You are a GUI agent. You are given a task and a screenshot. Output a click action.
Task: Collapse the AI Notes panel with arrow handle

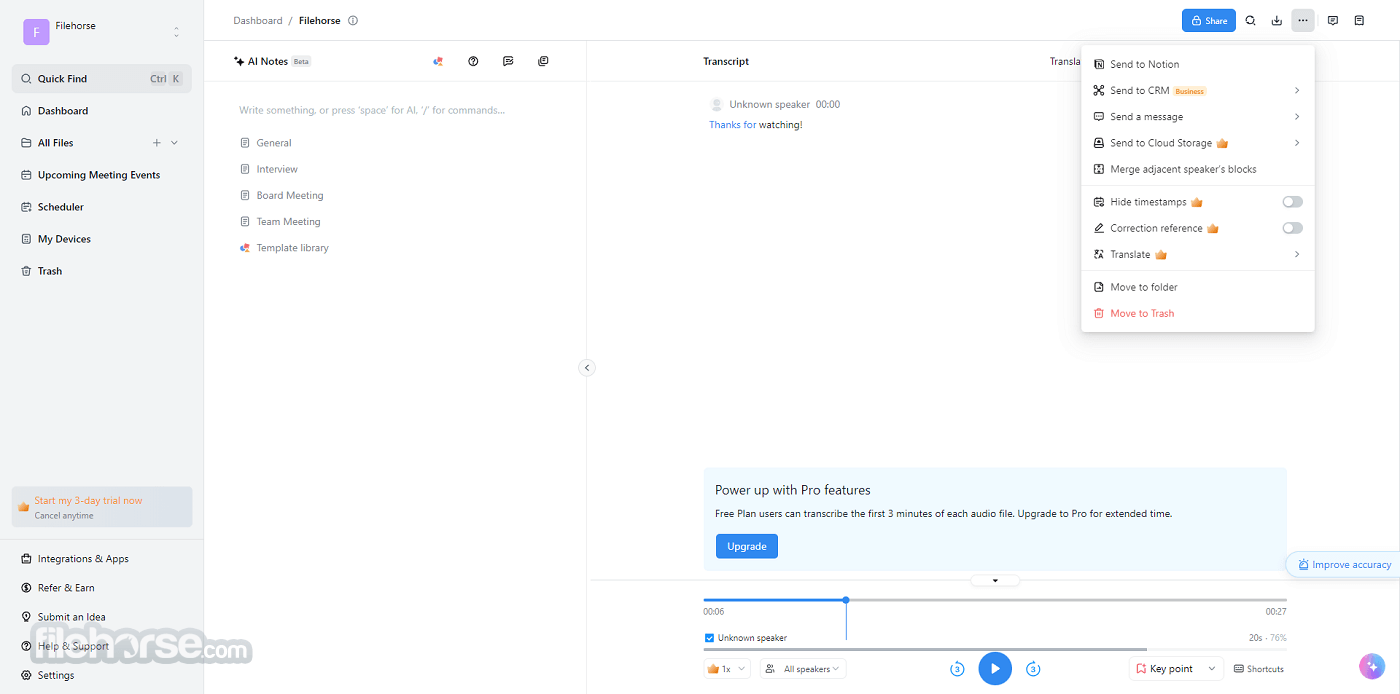pyautogui.click(x=587, y=367)
